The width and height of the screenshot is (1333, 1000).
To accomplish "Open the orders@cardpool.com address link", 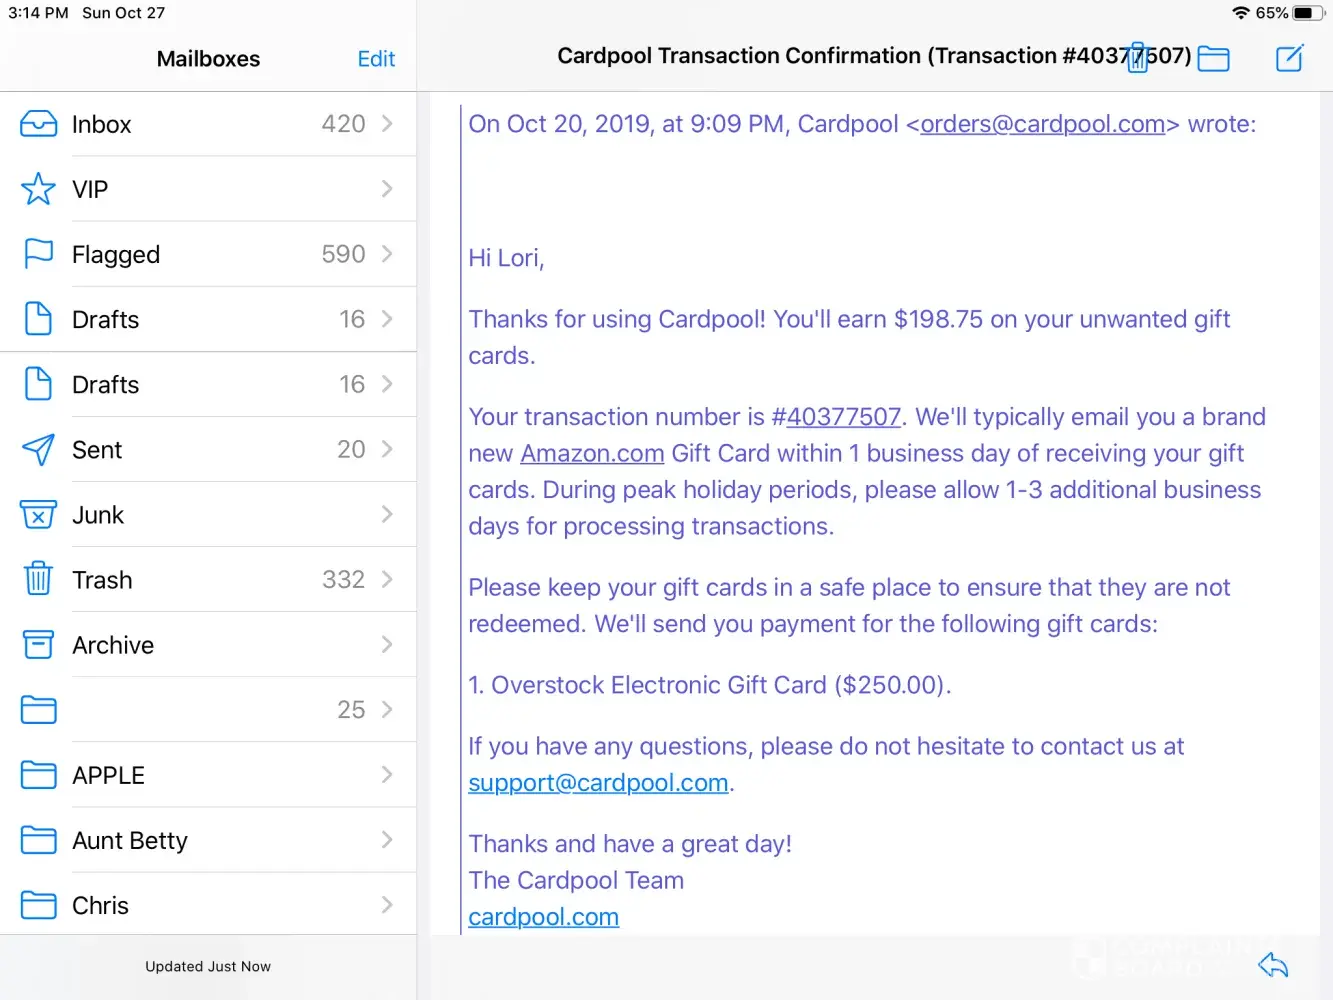I will (x=1042, y=124).
